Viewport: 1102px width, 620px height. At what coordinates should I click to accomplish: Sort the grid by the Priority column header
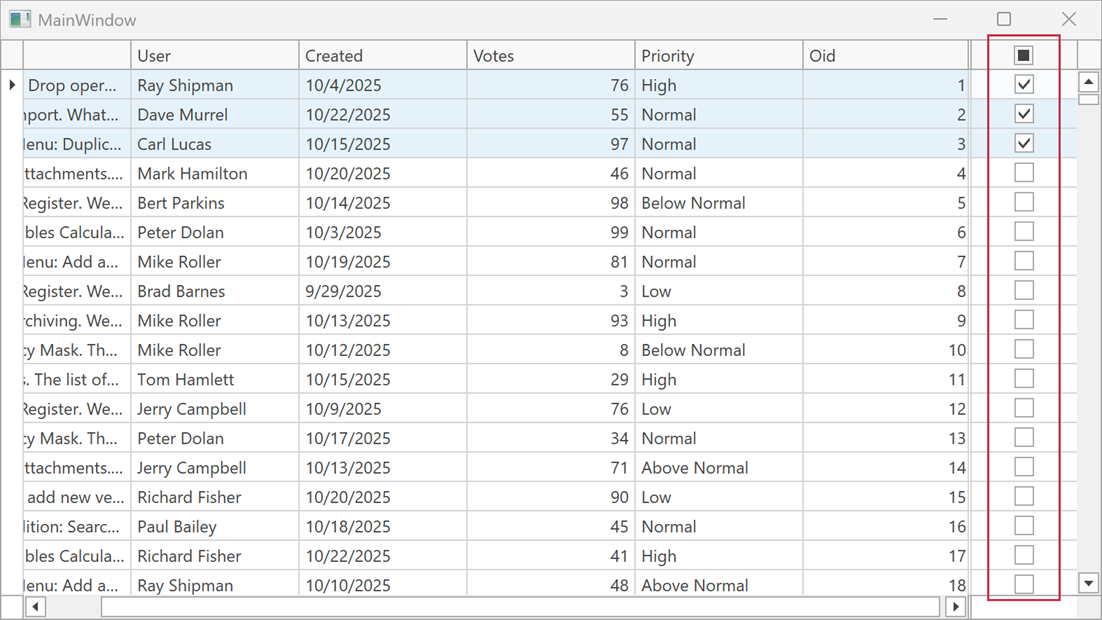[x=717, y=55]
